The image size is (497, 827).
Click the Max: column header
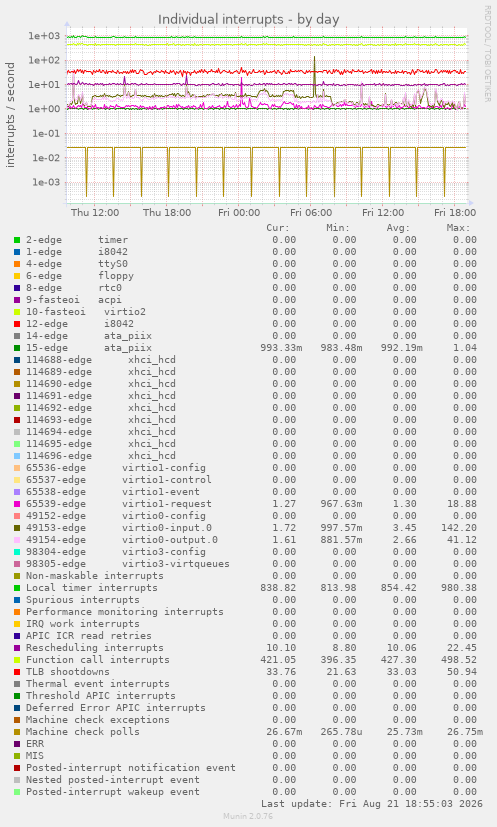tap(458, 228)
